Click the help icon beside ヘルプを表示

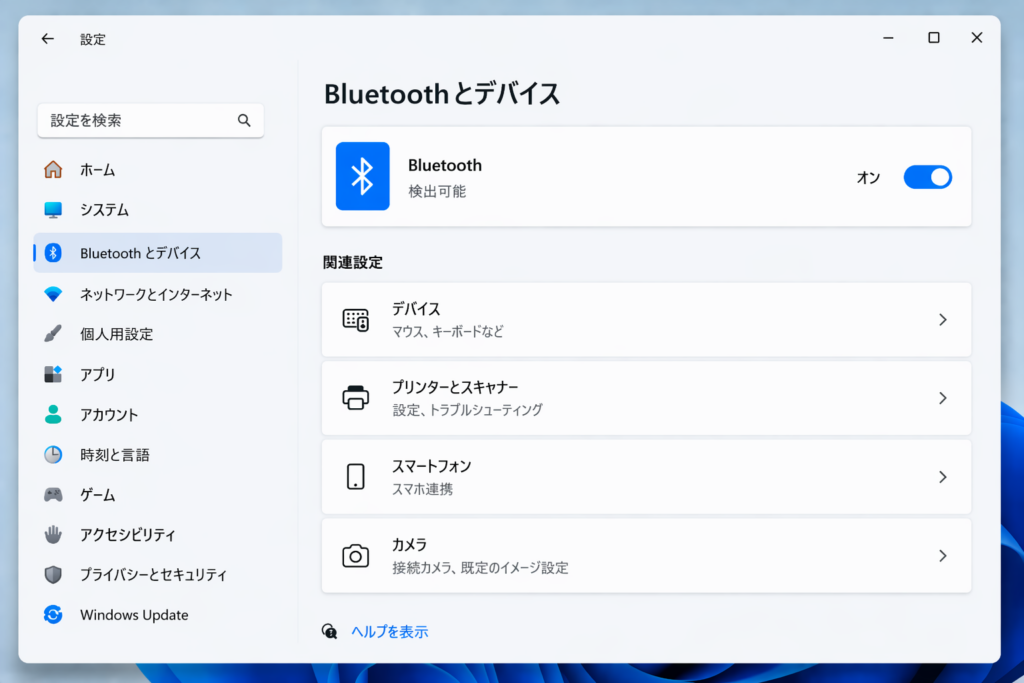pos(330,631)
